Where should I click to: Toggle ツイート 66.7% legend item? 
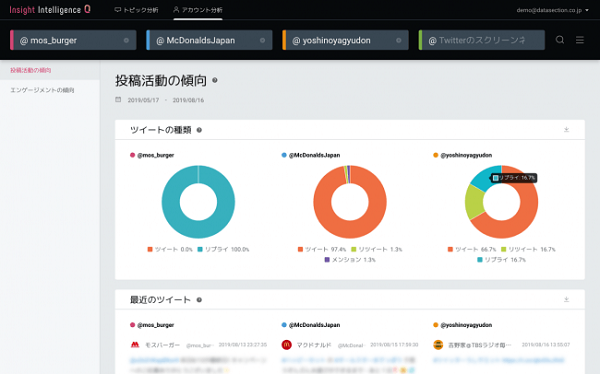tap(472, 249)
